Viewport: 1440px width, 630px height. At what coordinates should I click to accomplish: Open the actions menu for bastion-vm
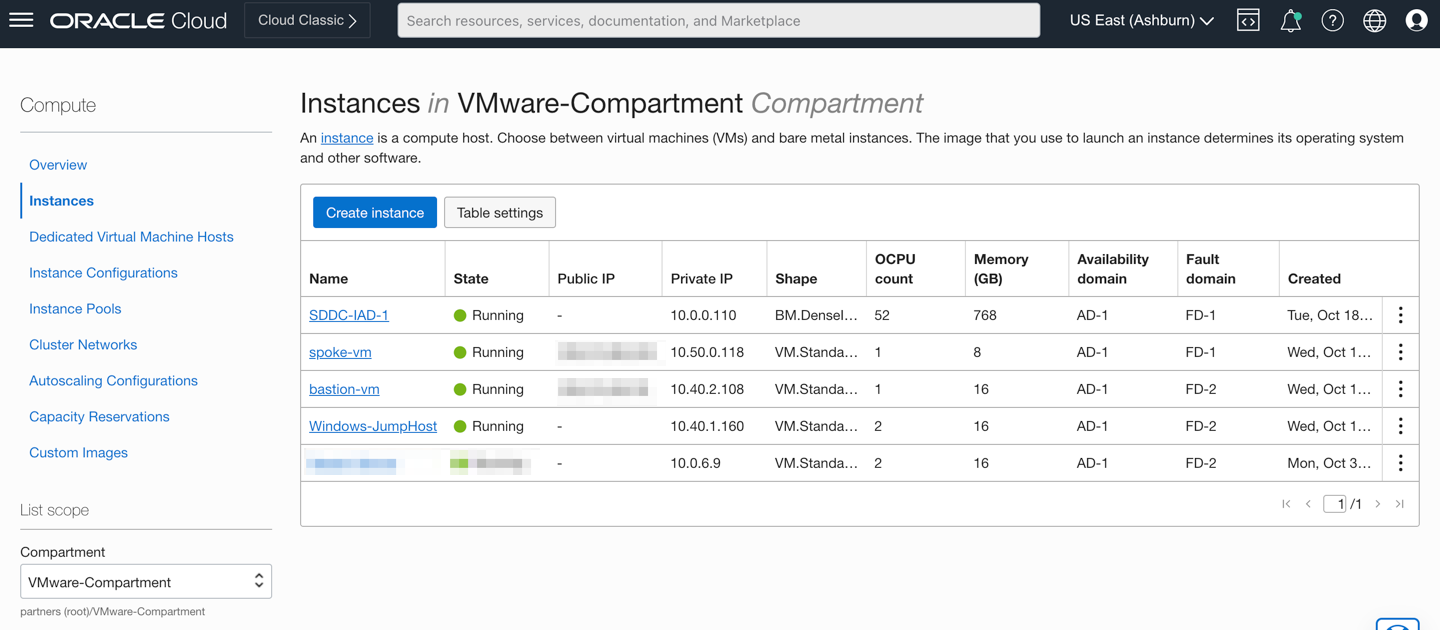pyautogui.click(x=1400, y=389)
